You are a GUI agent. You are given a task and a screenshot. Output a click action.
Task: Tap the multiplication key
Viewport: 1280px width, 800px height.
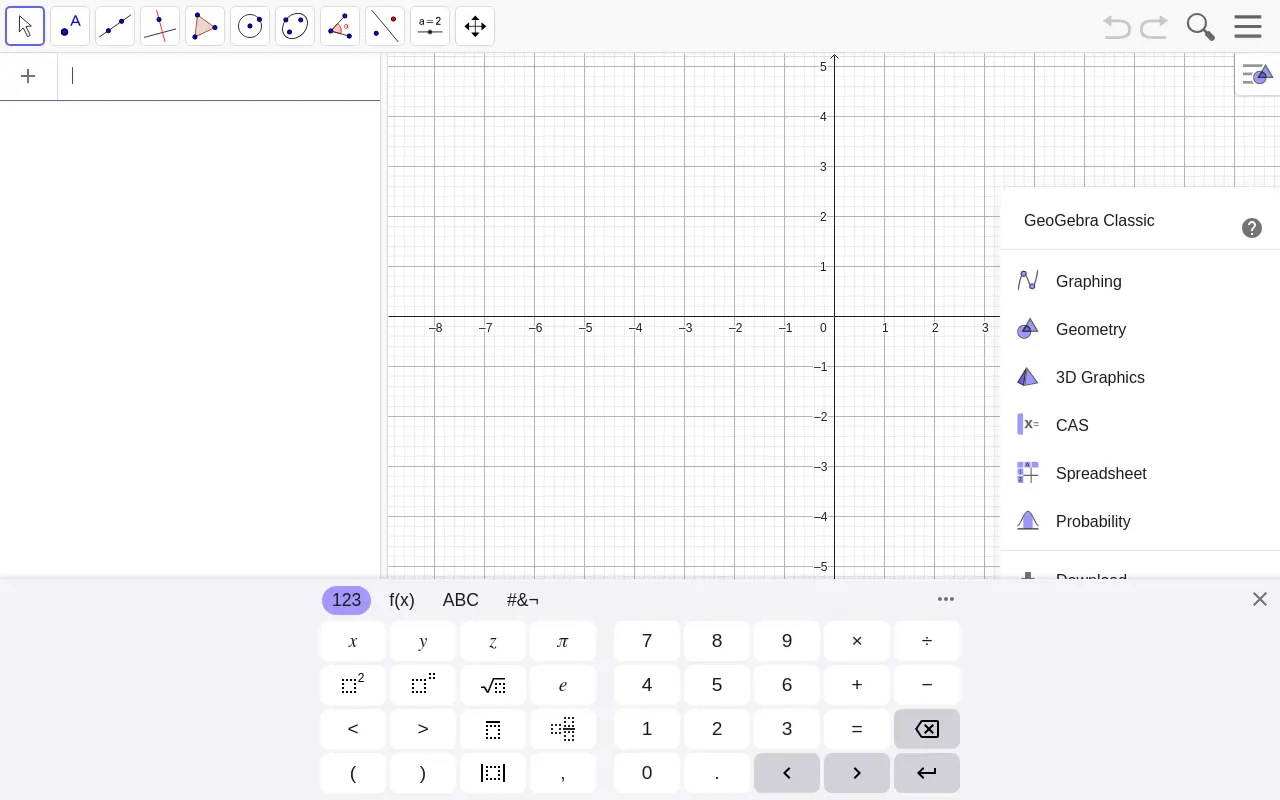pos(857,641)
